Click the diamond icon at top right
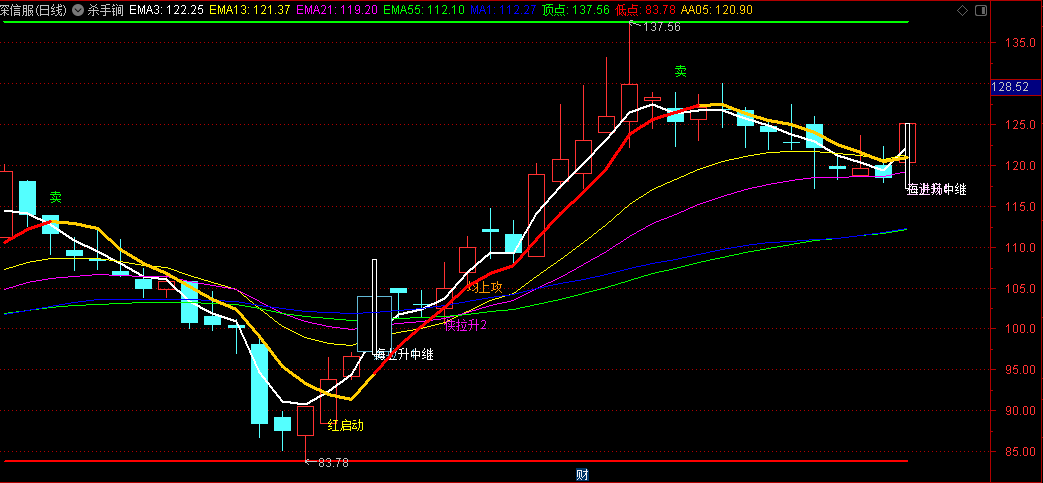 click(x=962, y=11)
